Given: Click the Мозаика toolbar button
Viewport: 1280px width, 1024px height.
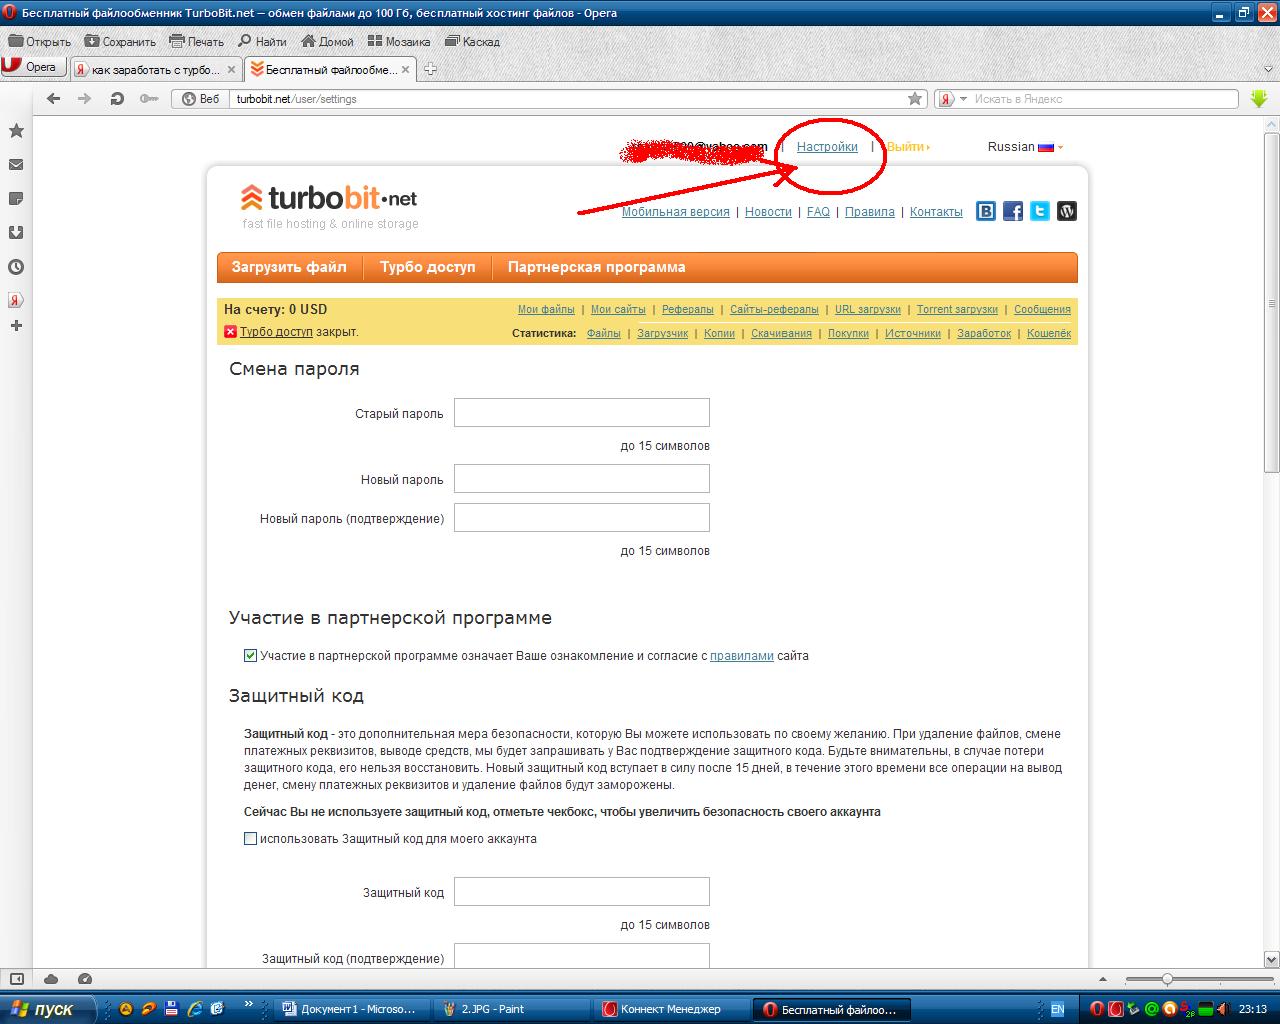Looking at the screenshot, I should pyautogui.click(x=399, y=42).
